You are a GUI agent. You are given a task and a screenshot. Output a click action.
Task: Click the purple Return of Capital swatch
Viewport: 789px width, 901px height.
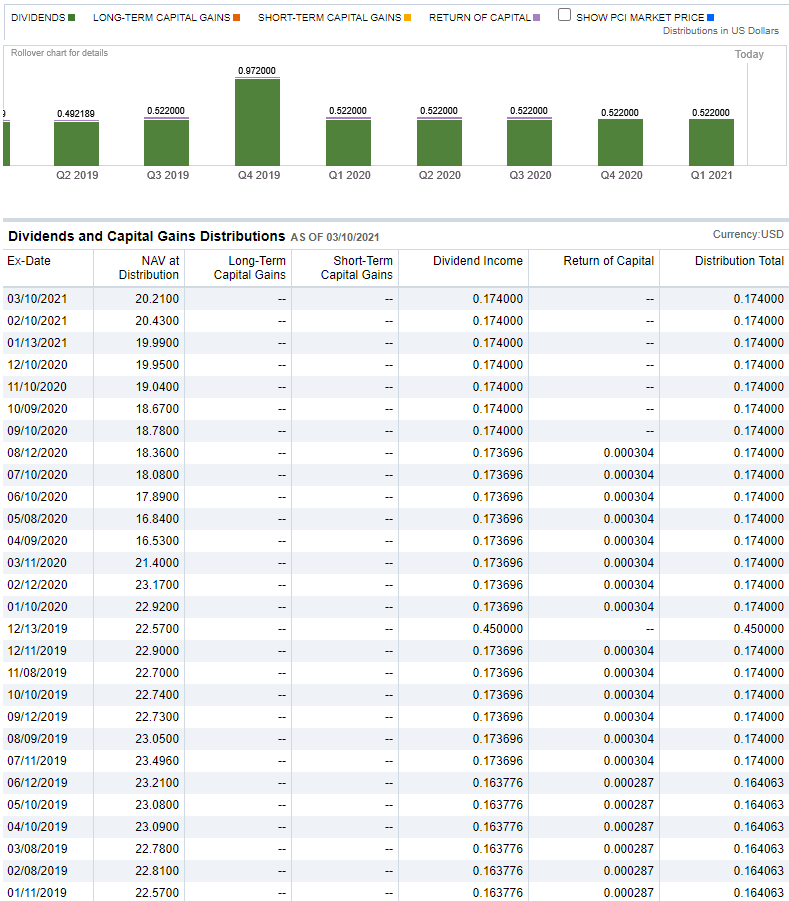point(537,18)
